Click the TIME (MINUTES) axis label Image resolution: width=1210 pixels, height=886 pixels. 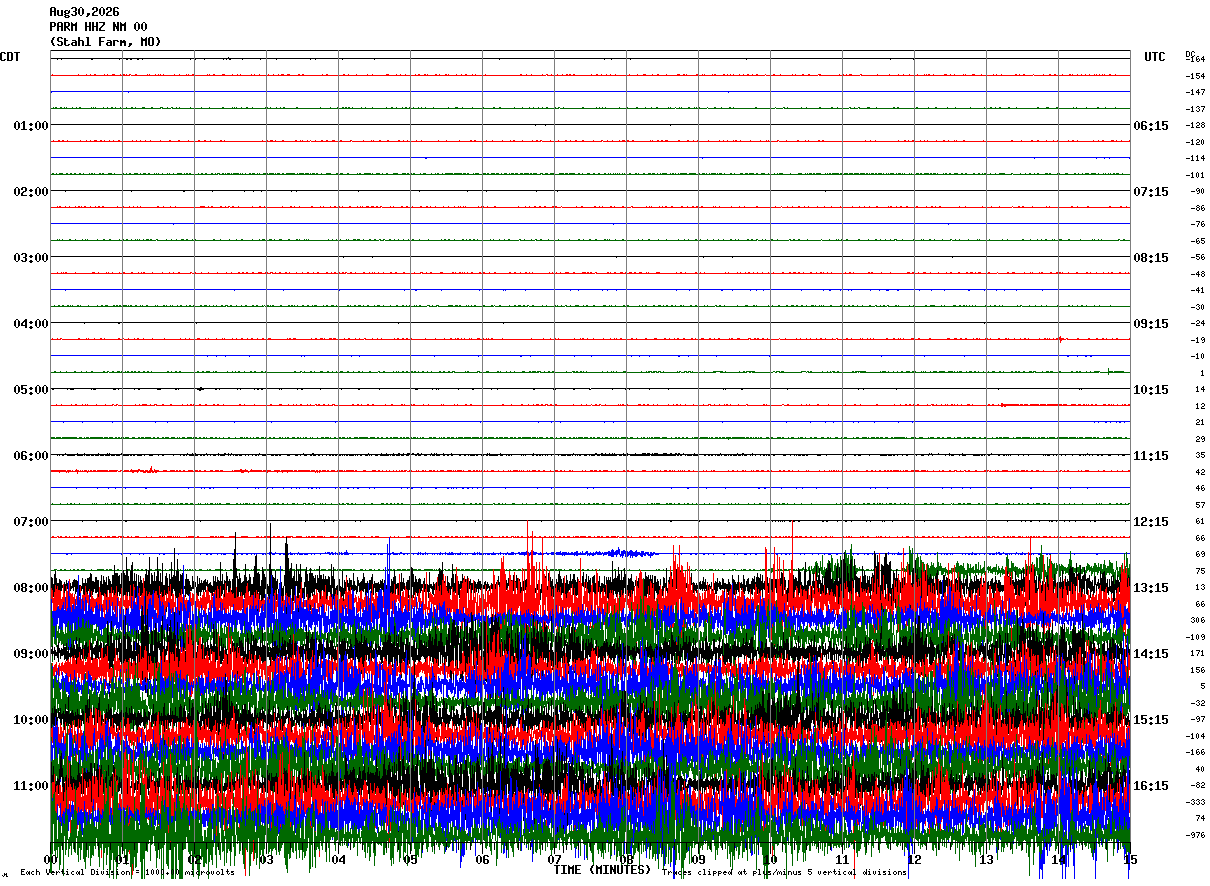(602, 870)
